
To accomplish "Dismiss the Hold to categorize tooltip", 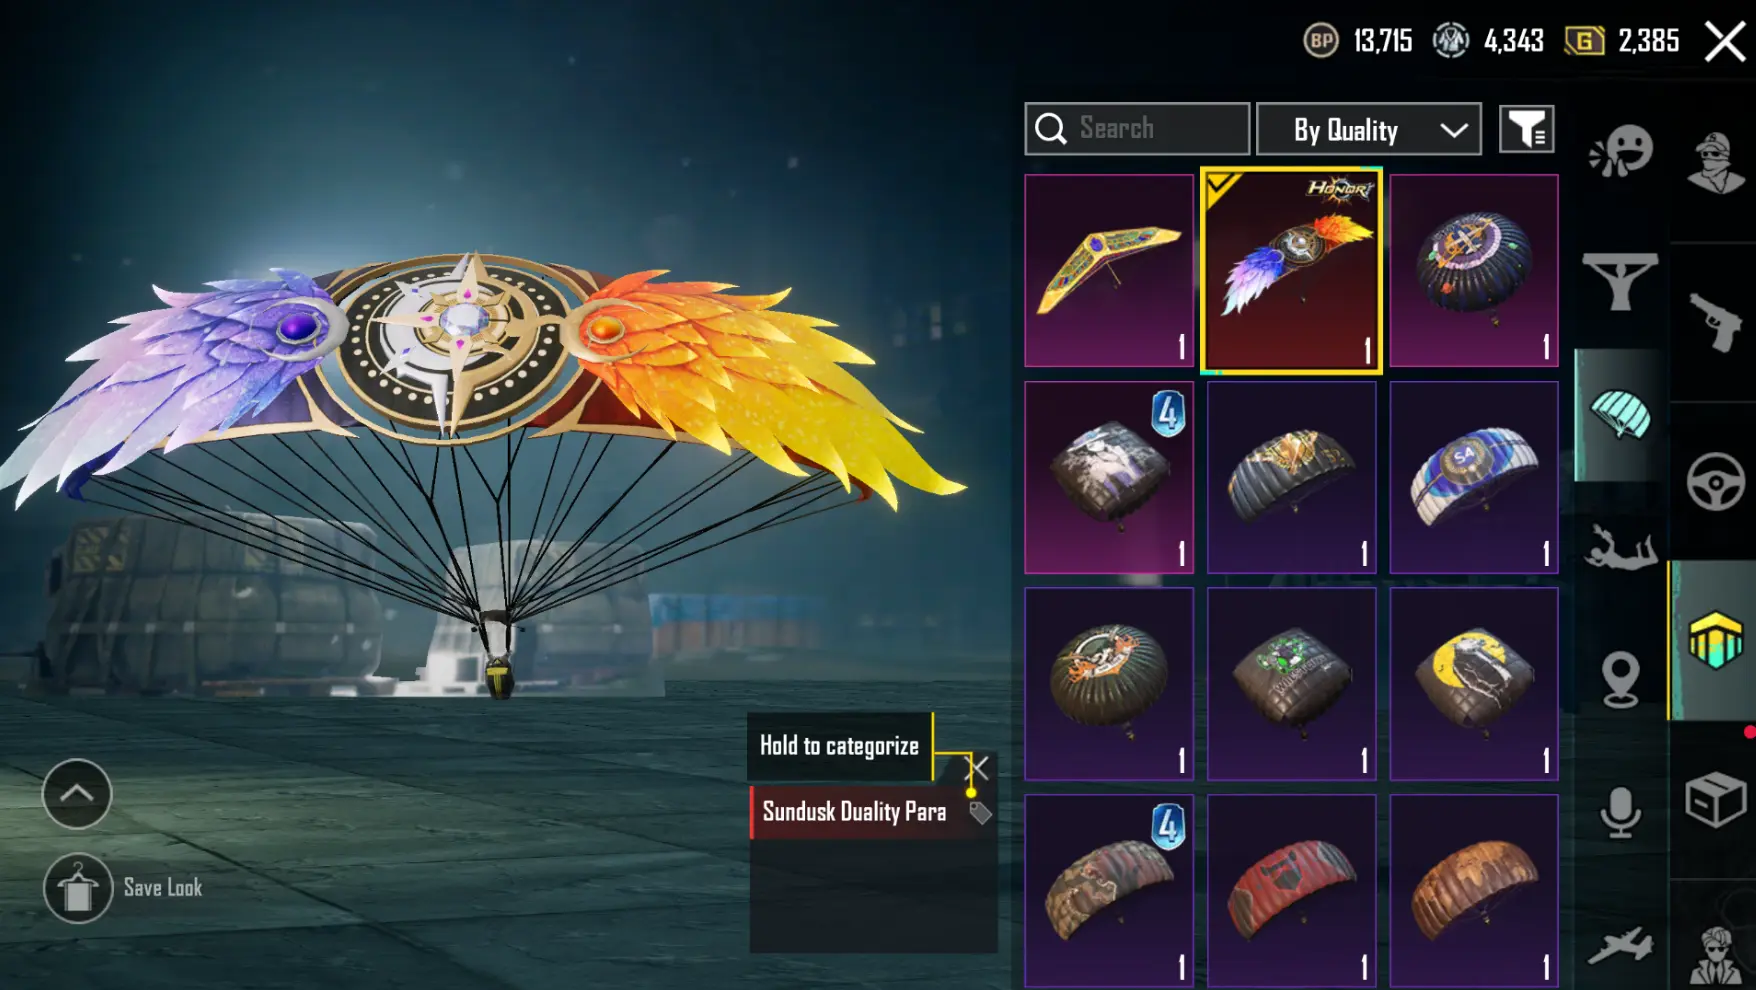I will pyautogui.click(x=978, y=768).
